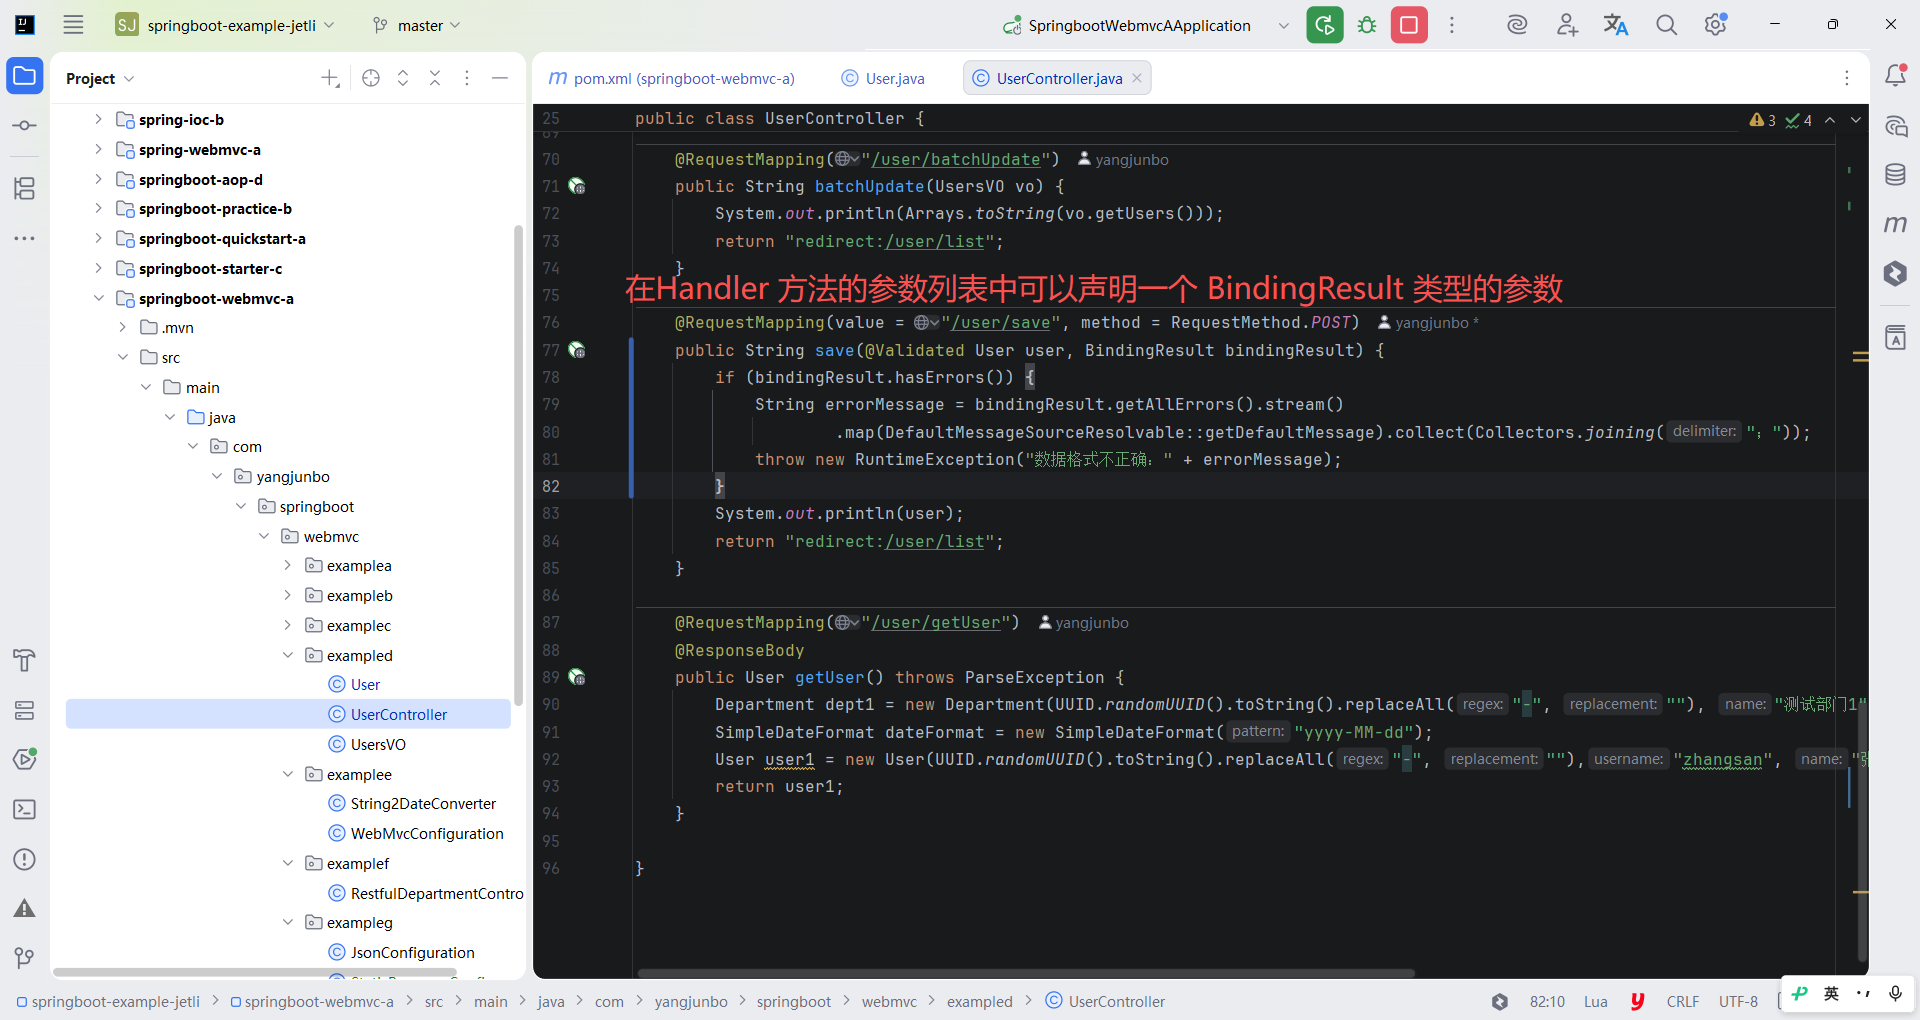
Task: Click the exampled breadcrumb in navigation bar
Action: click(979, 1001)
